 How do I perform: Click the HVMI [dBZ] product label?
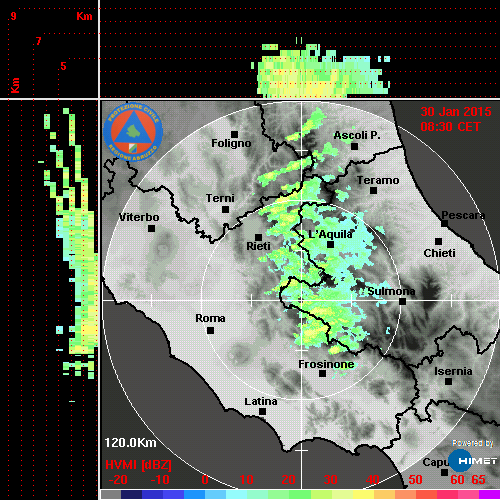[138, 465]
